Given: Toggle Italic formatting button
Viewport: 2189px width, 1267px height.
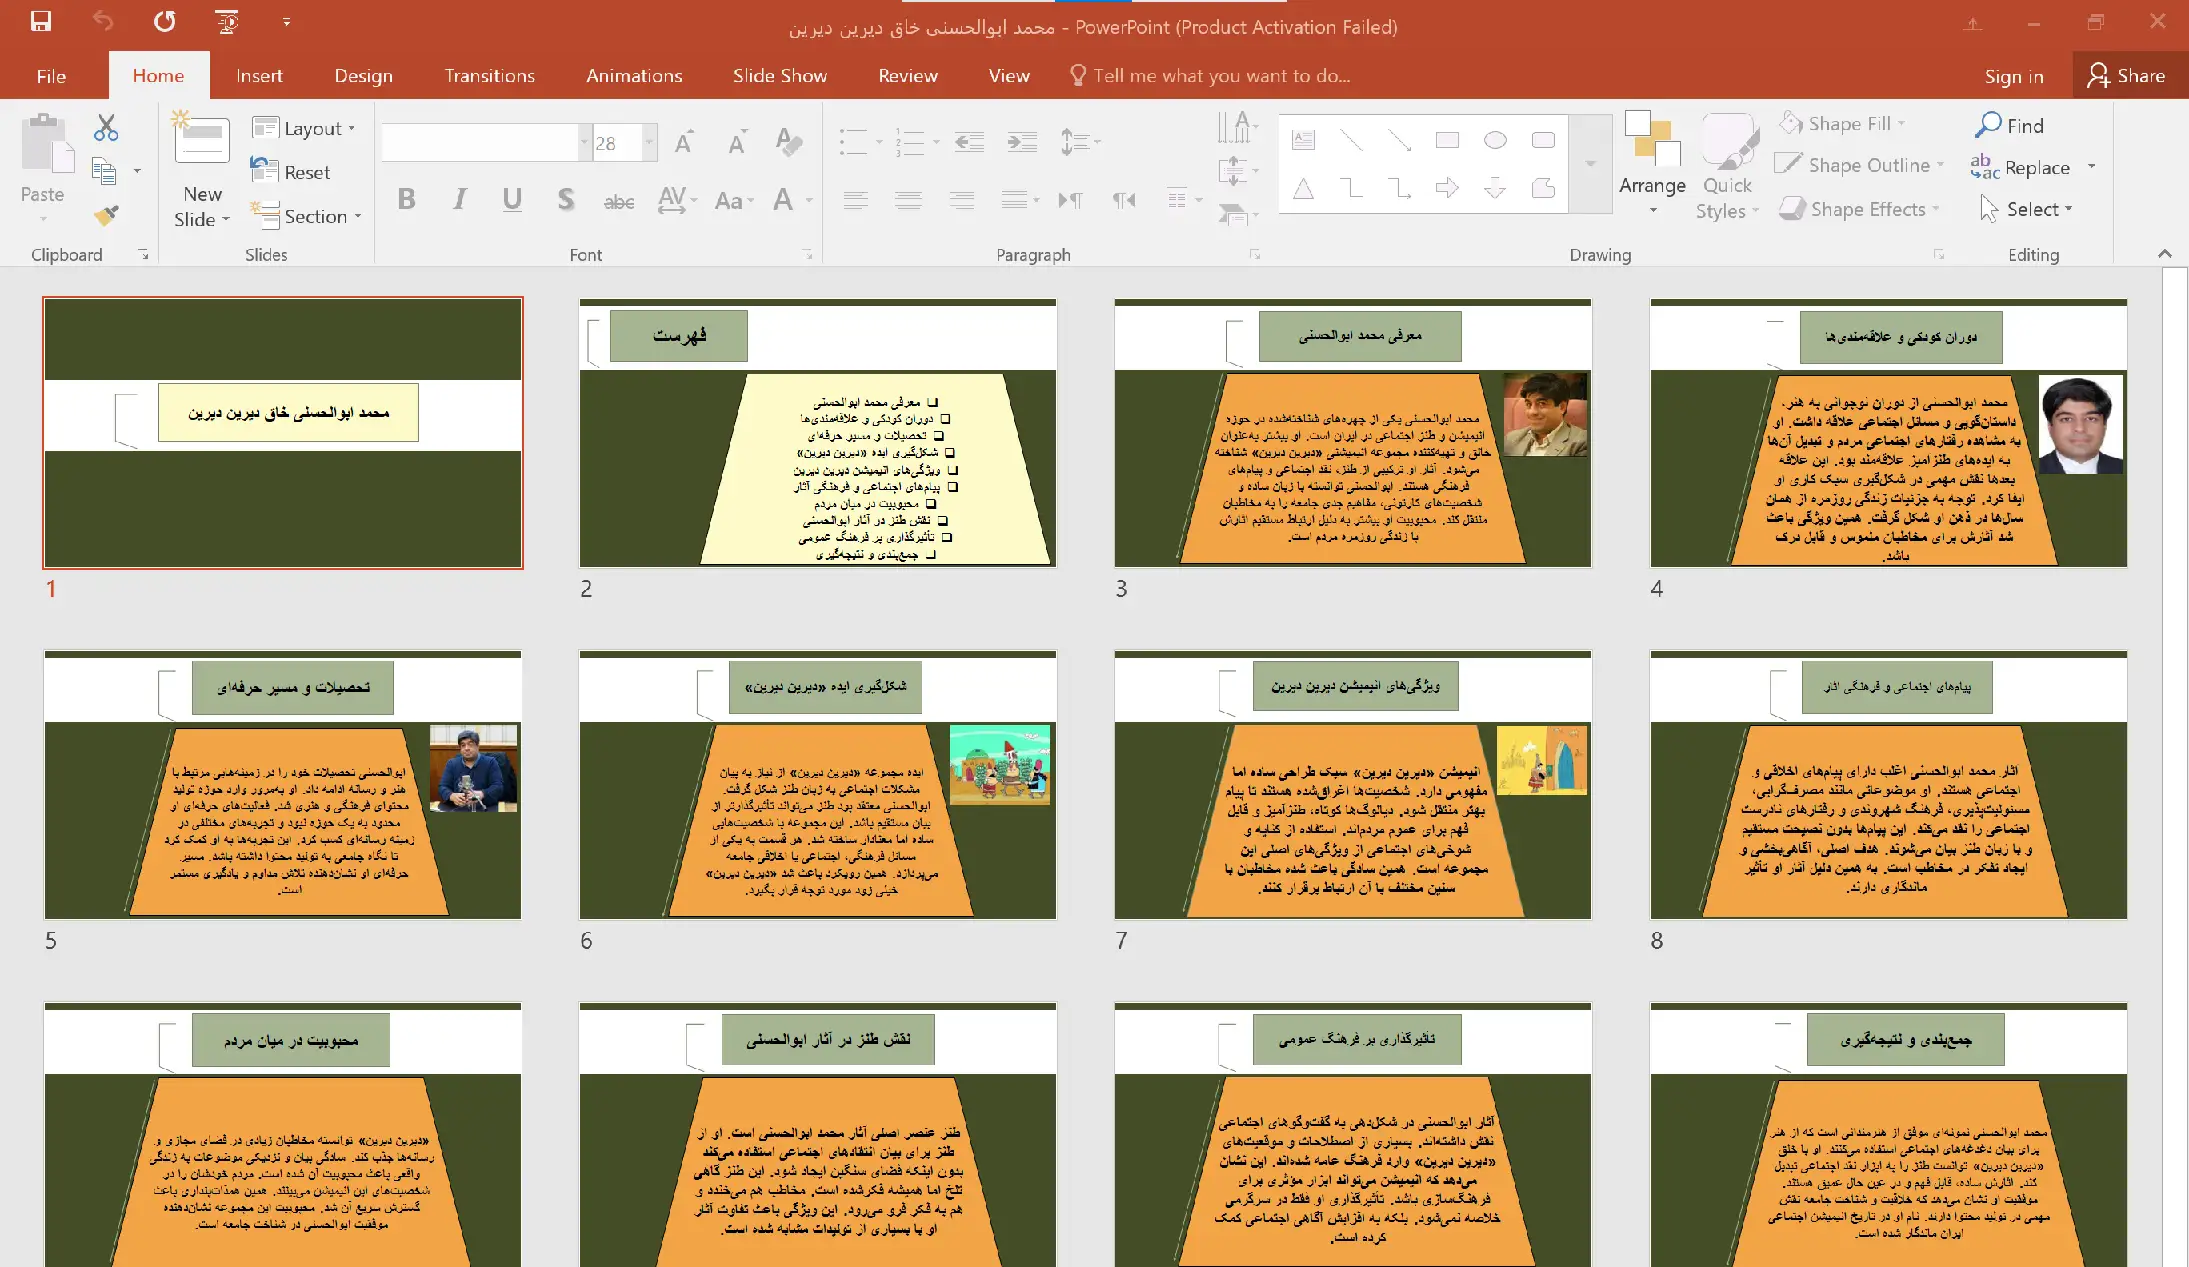Looking at the screenshot, I should [459, 199].
